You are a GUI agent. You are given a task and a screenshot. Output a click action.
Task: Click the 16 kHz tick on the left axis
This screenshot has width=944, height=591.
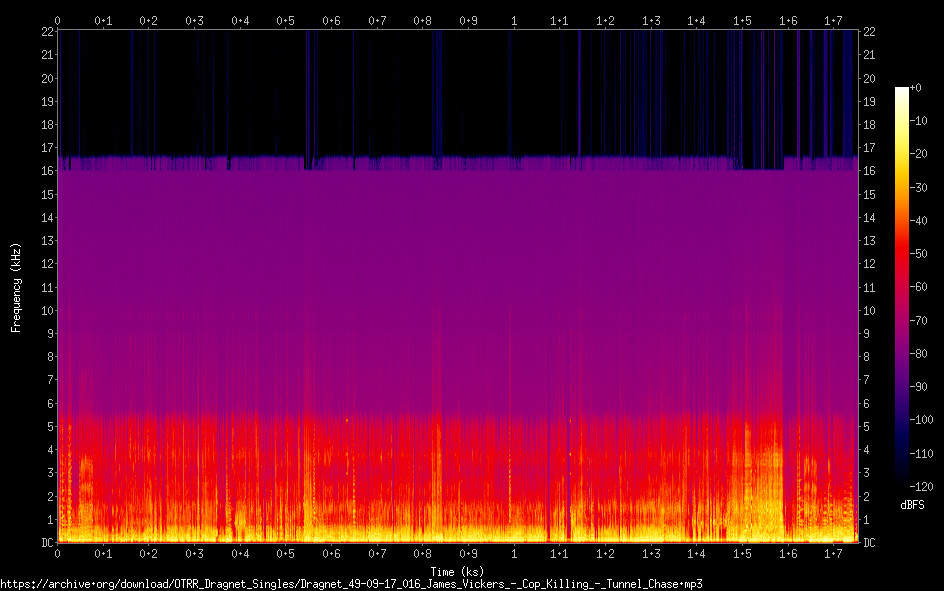45,171
